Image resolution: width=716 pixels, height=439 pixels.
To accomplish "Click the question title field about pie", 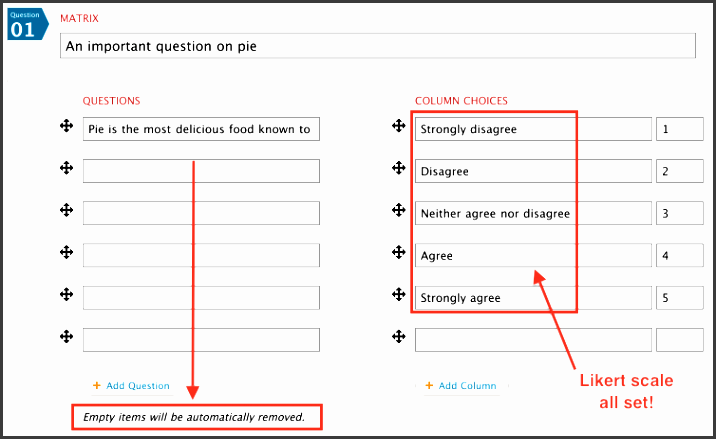I will pos(377,46).
